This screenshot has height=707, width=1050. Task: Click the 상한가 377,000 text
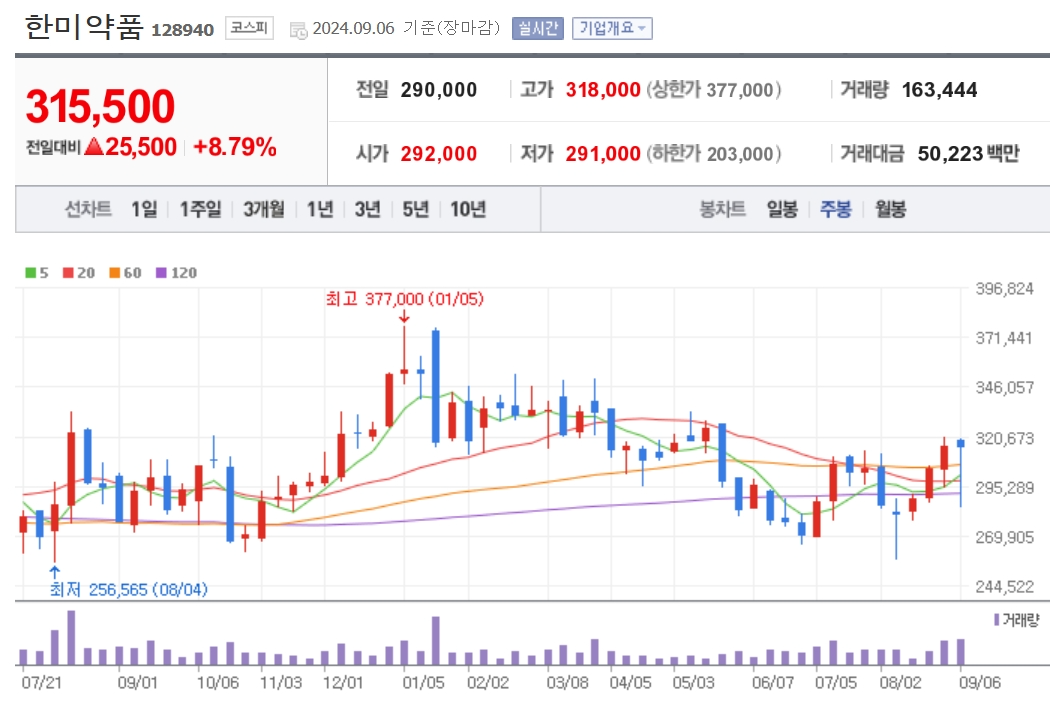[x=714, y=90]
